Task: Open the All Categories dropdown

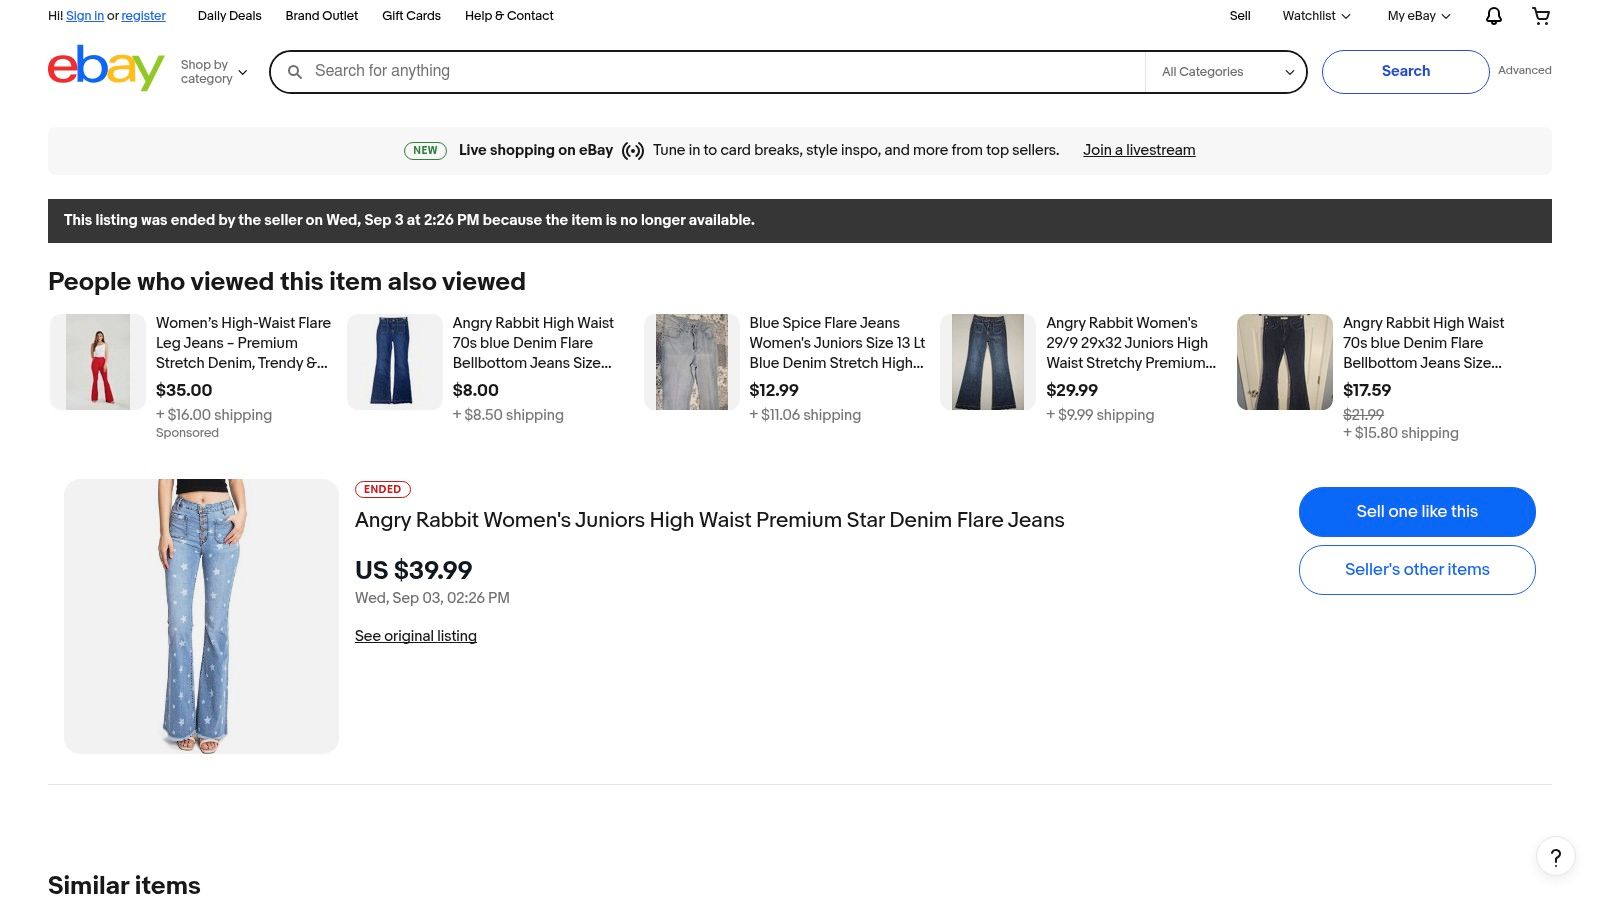Action: tap(1226, 72)
